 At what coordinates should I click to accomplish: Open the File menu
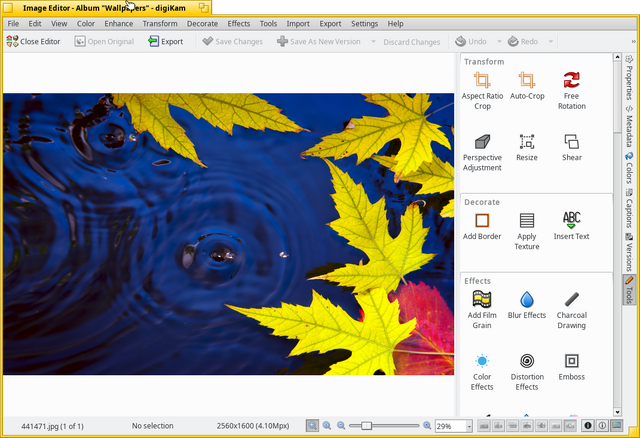(x=13, y=24)
